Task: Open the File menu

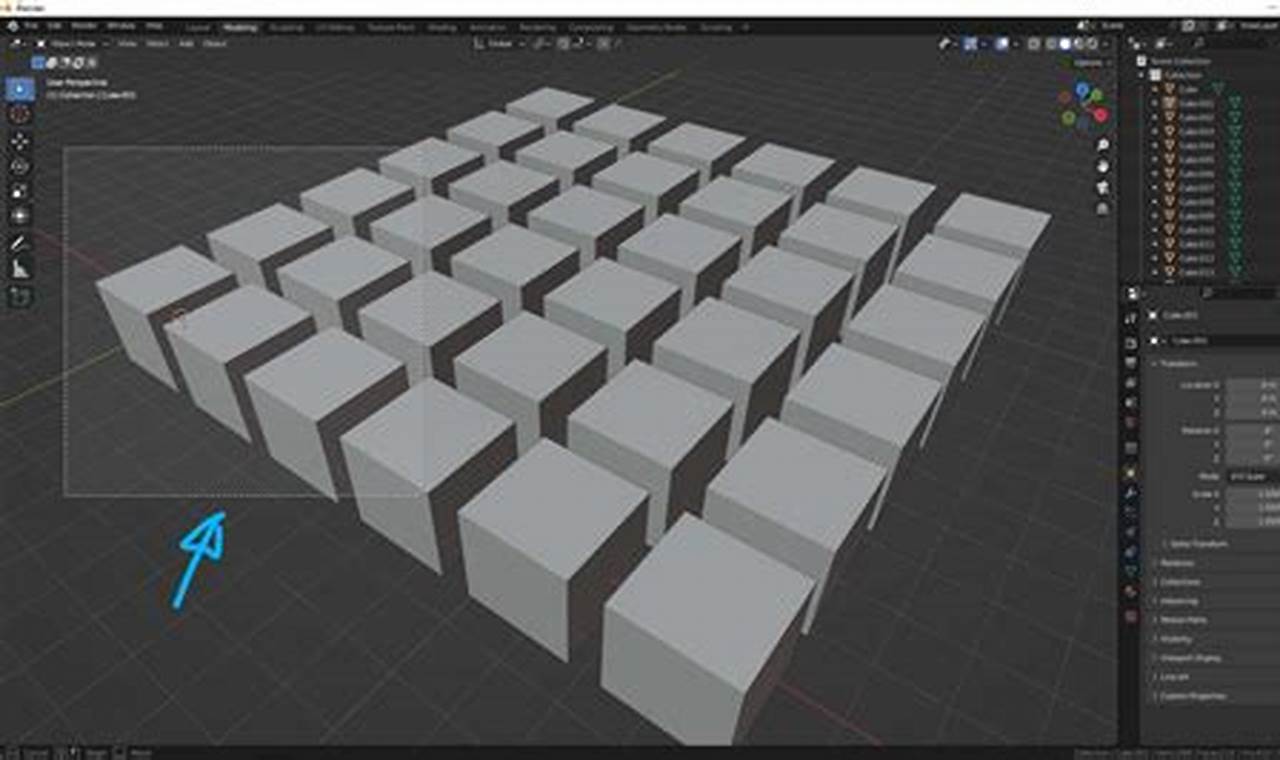Action: pyautogui.click(x=33, y=25)
